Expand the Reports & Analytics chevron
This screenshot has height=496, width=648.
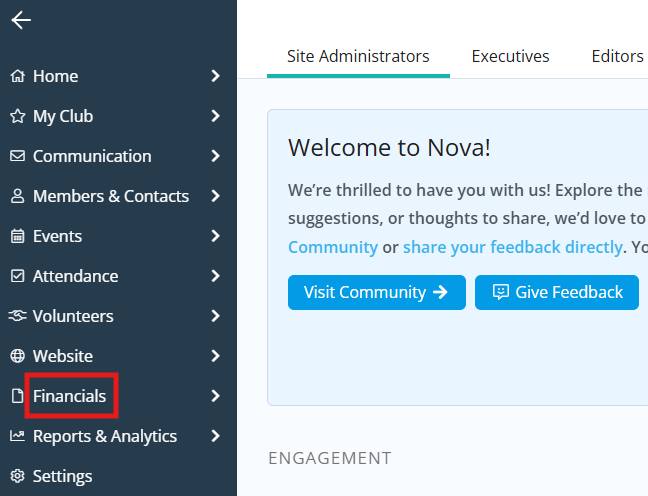tap(215, 436)
